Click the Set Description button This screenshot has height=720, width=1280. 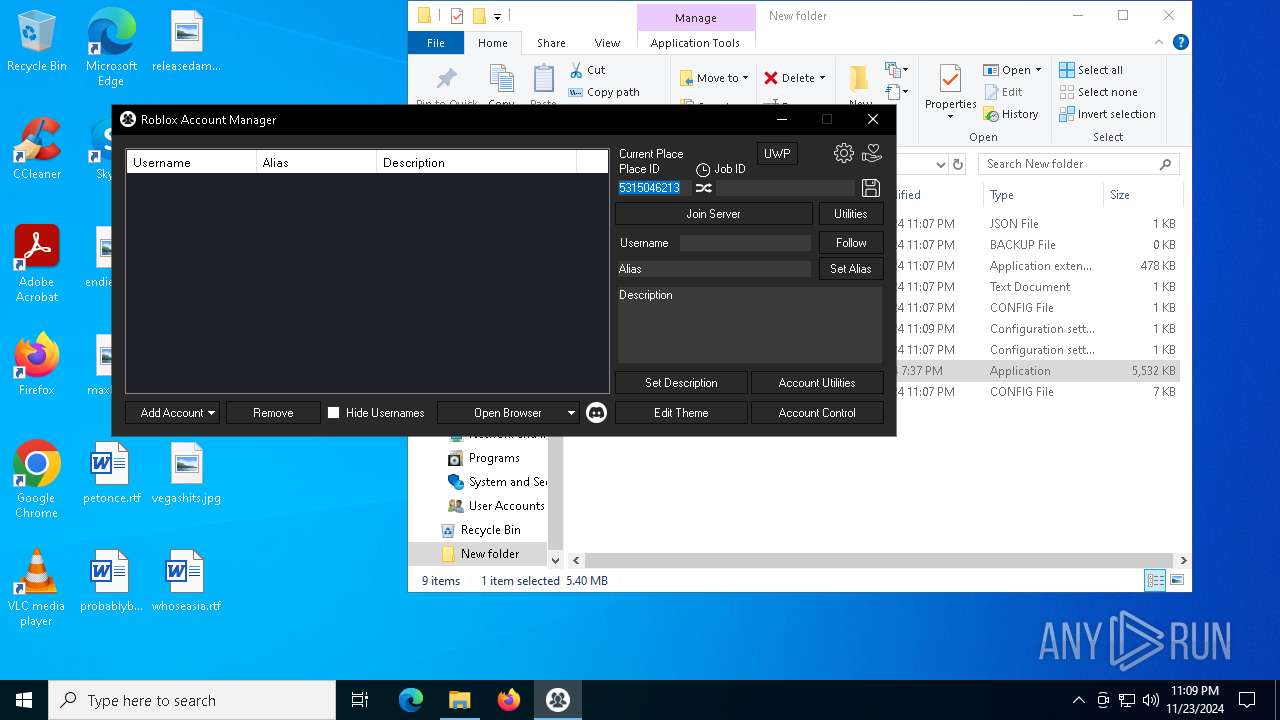pos(681,383)
